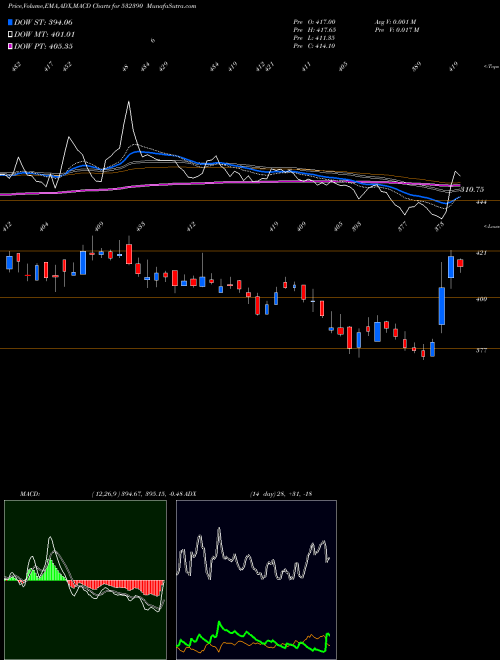Click the 'Avg V: 0.001 M' volume text
This screenshot has width=500, height=660.
coord(395,22)
